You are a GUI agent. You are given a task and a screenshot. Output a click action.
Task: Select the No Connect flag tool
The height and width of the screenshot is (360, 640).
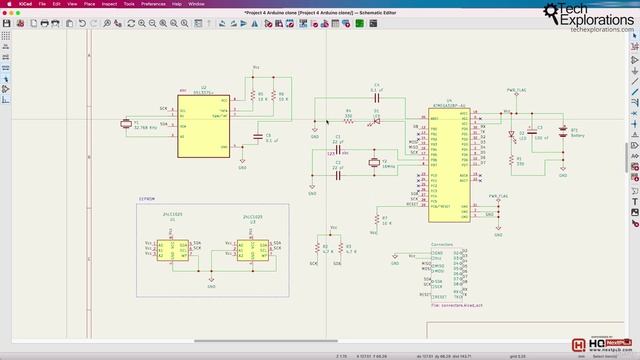[x=635, y=113]
